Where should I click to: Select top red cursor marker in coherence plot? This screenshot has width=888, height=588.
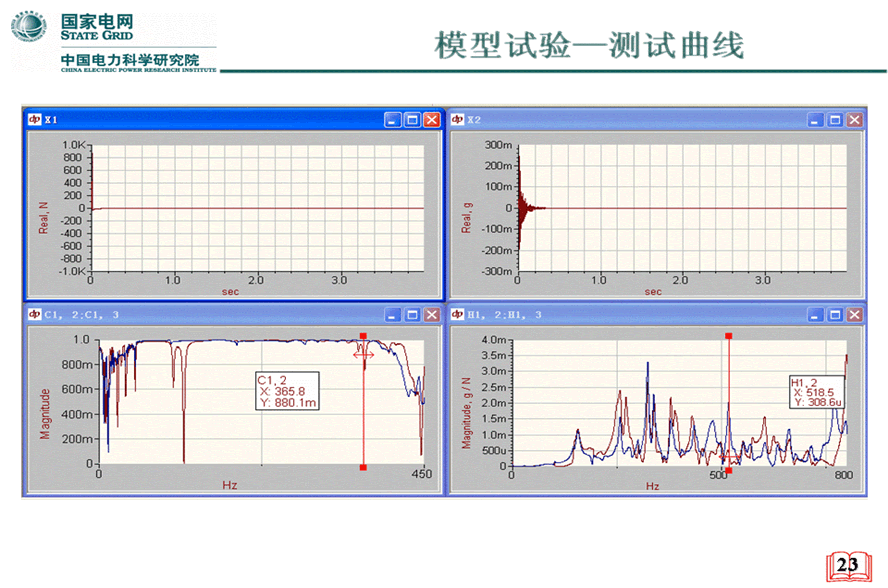click(x=363, y=337)
